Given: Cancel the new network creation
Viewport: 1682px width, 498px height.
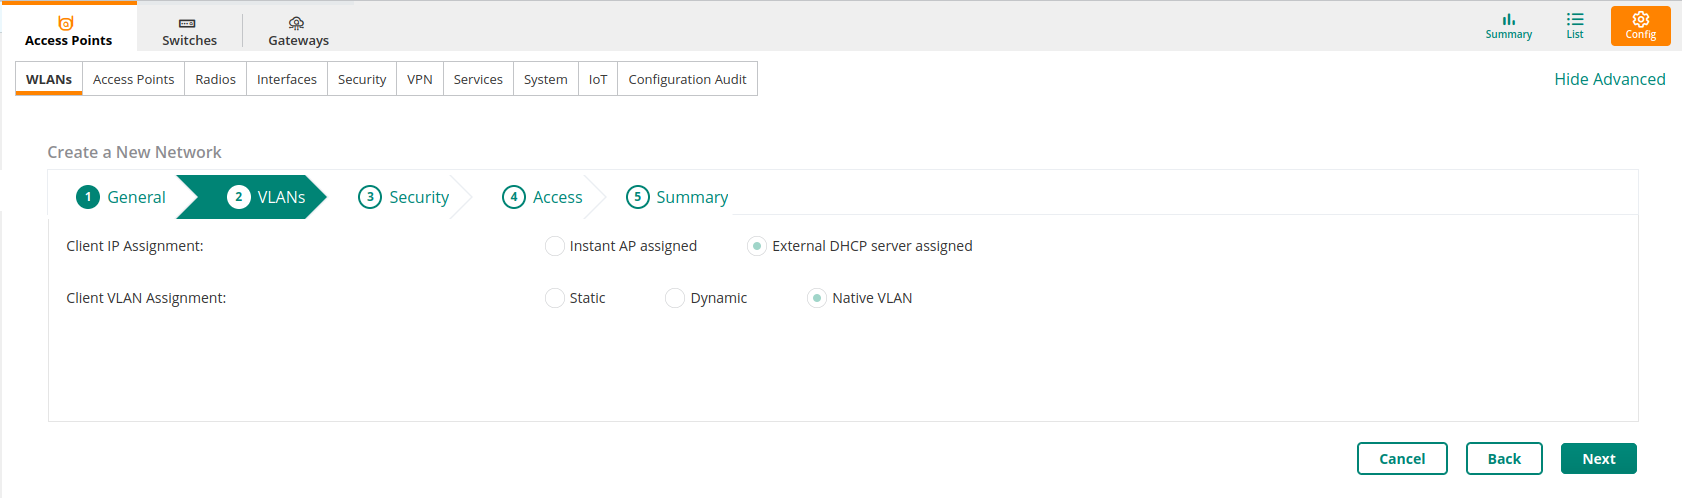Looking at the screenshot, I should [1402, 459].
